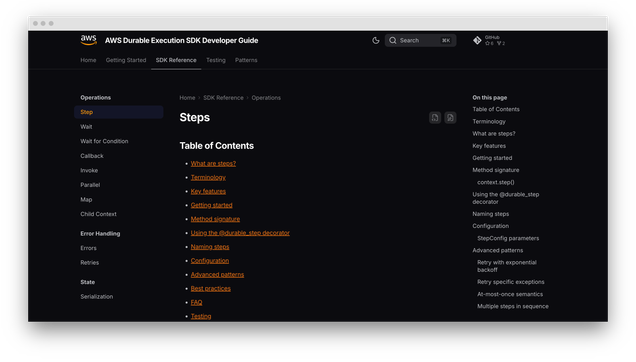
Task: Open the Search field
Action: point(420,40)
